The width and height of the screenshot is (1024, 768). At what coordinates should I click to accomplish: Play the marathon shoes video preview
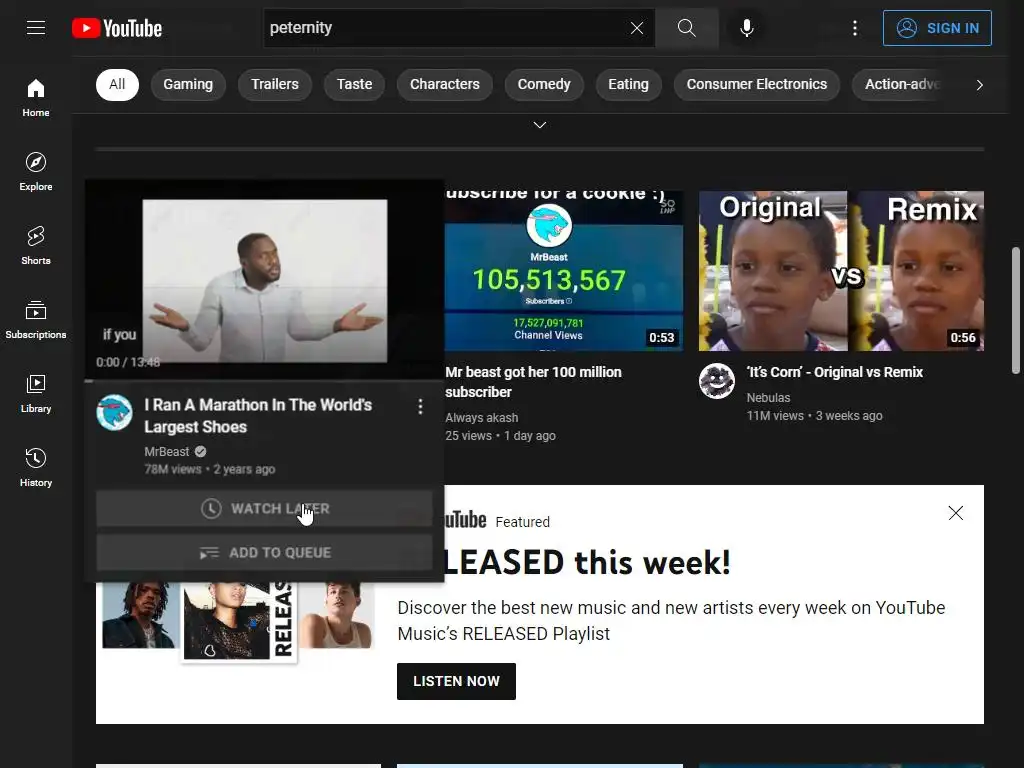click(264, 280)
